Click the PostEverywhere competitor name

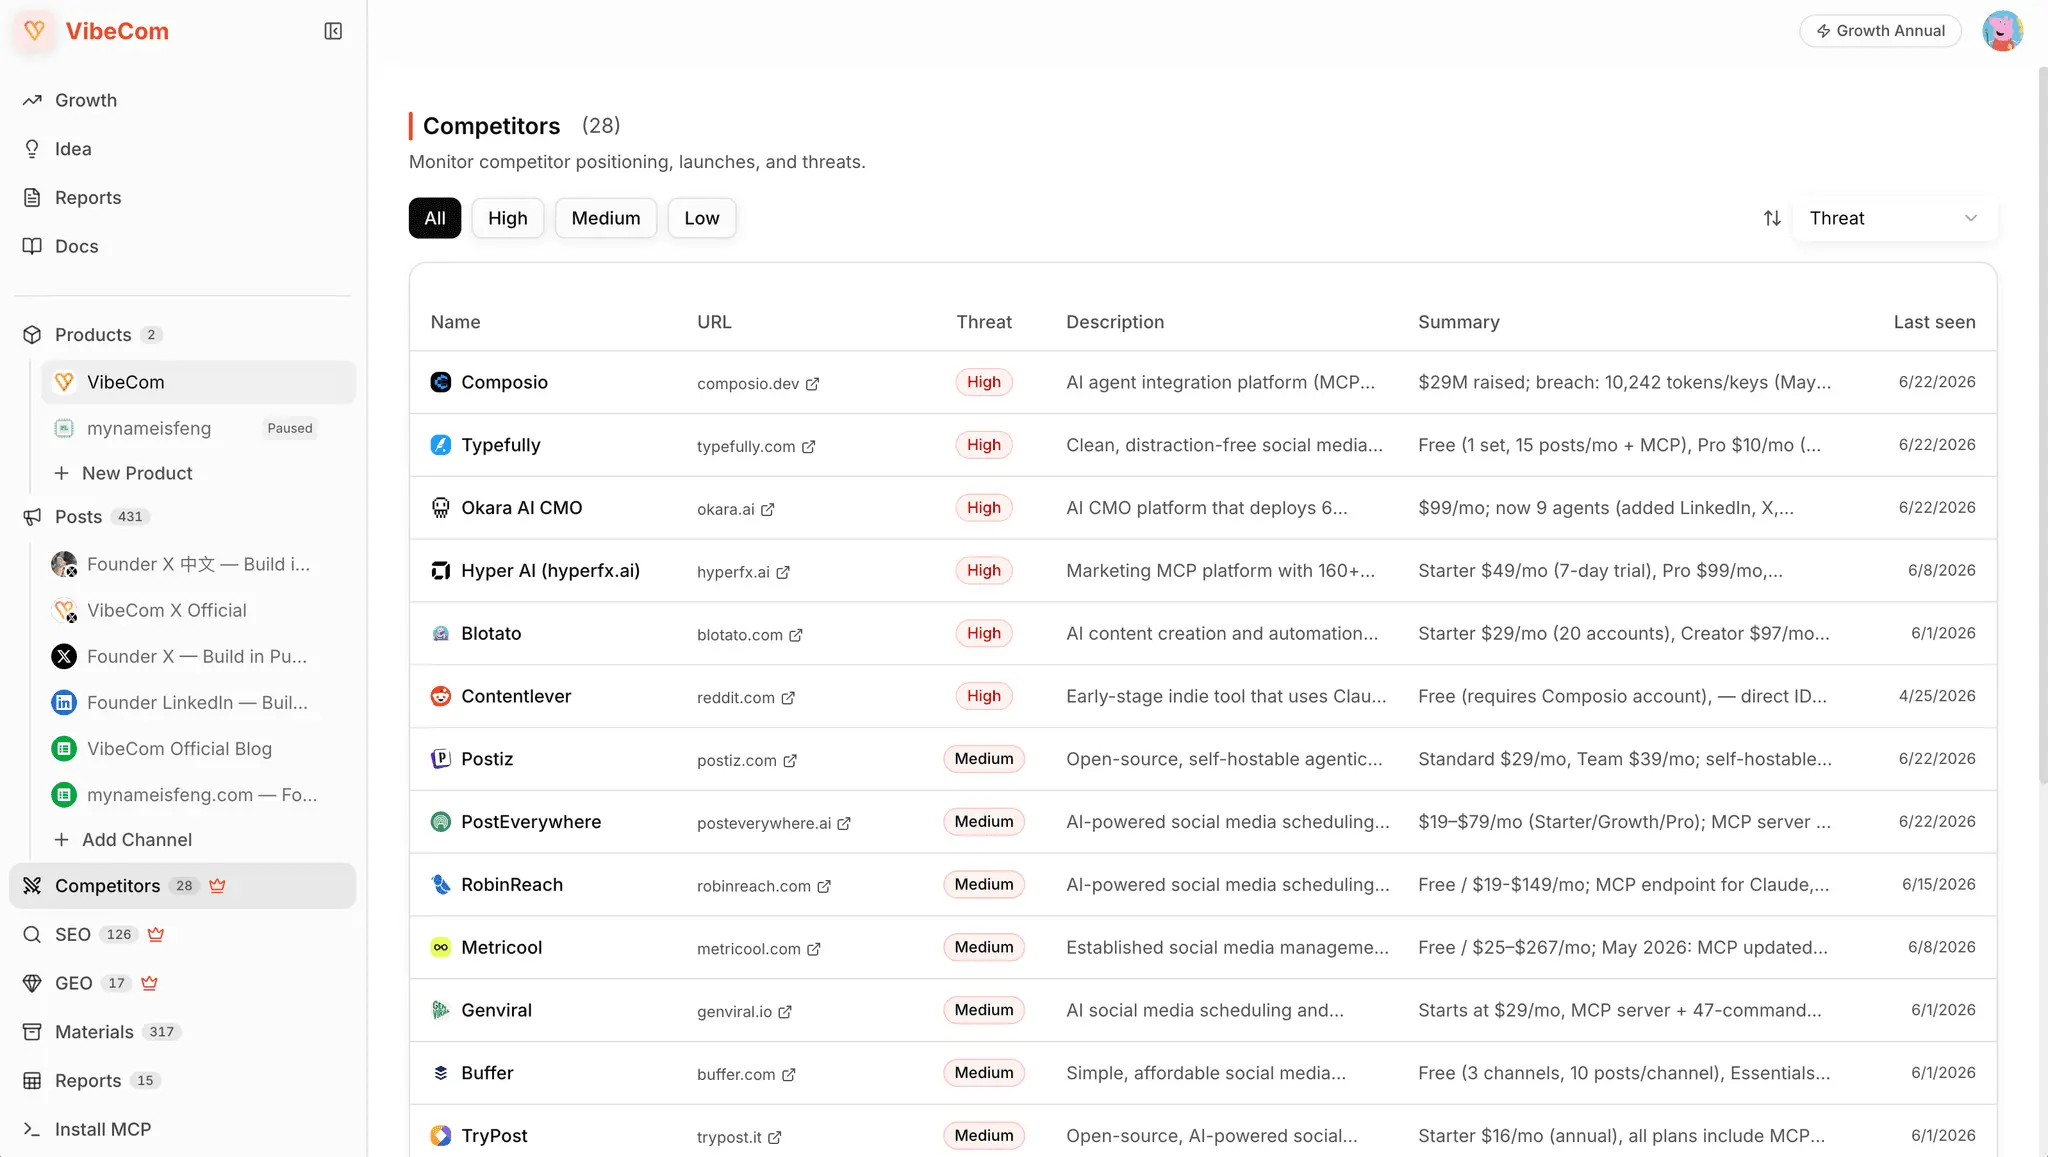531,822
